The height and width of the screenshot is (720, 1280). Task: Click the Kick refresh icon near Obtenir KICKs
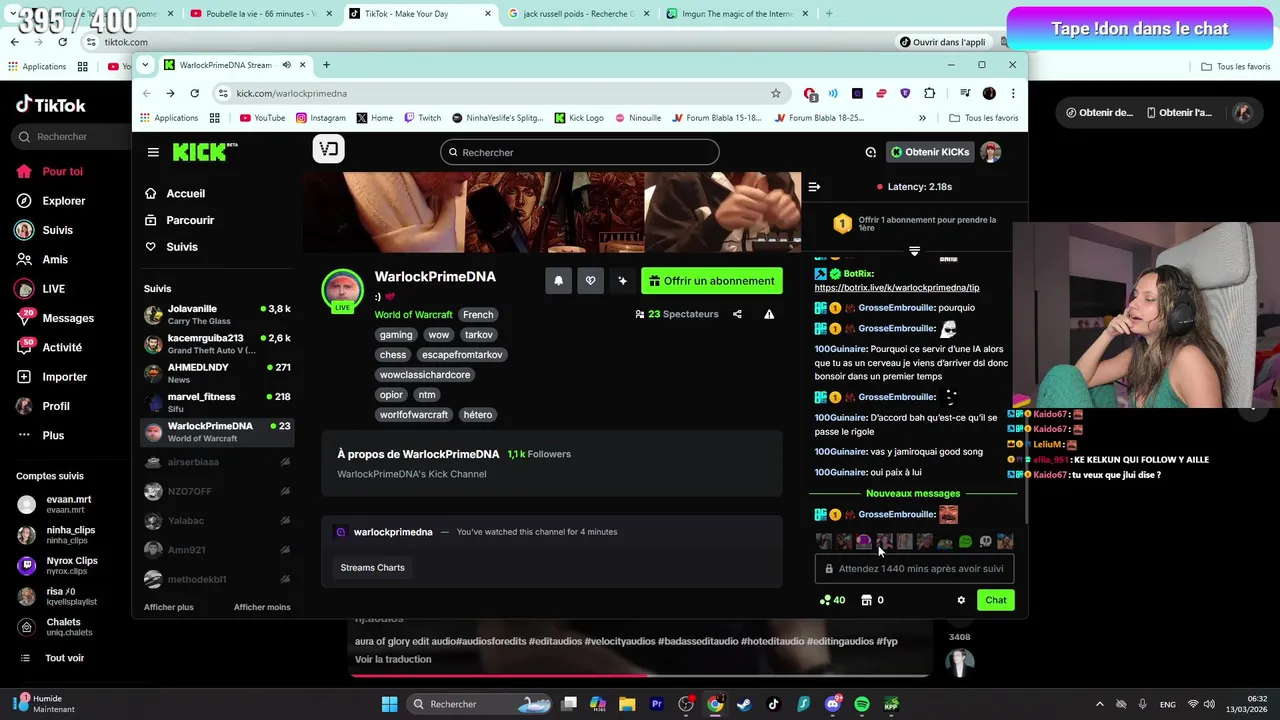pos(870,152)
